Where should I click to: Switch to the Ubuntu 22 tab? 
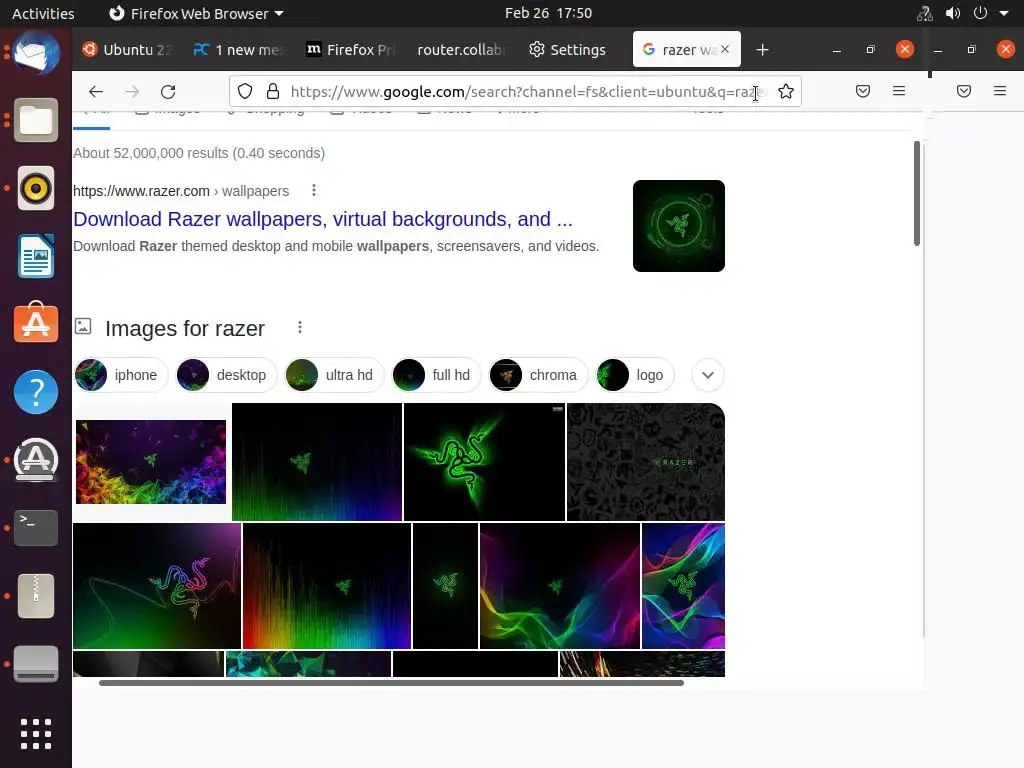tap(127, 50)
